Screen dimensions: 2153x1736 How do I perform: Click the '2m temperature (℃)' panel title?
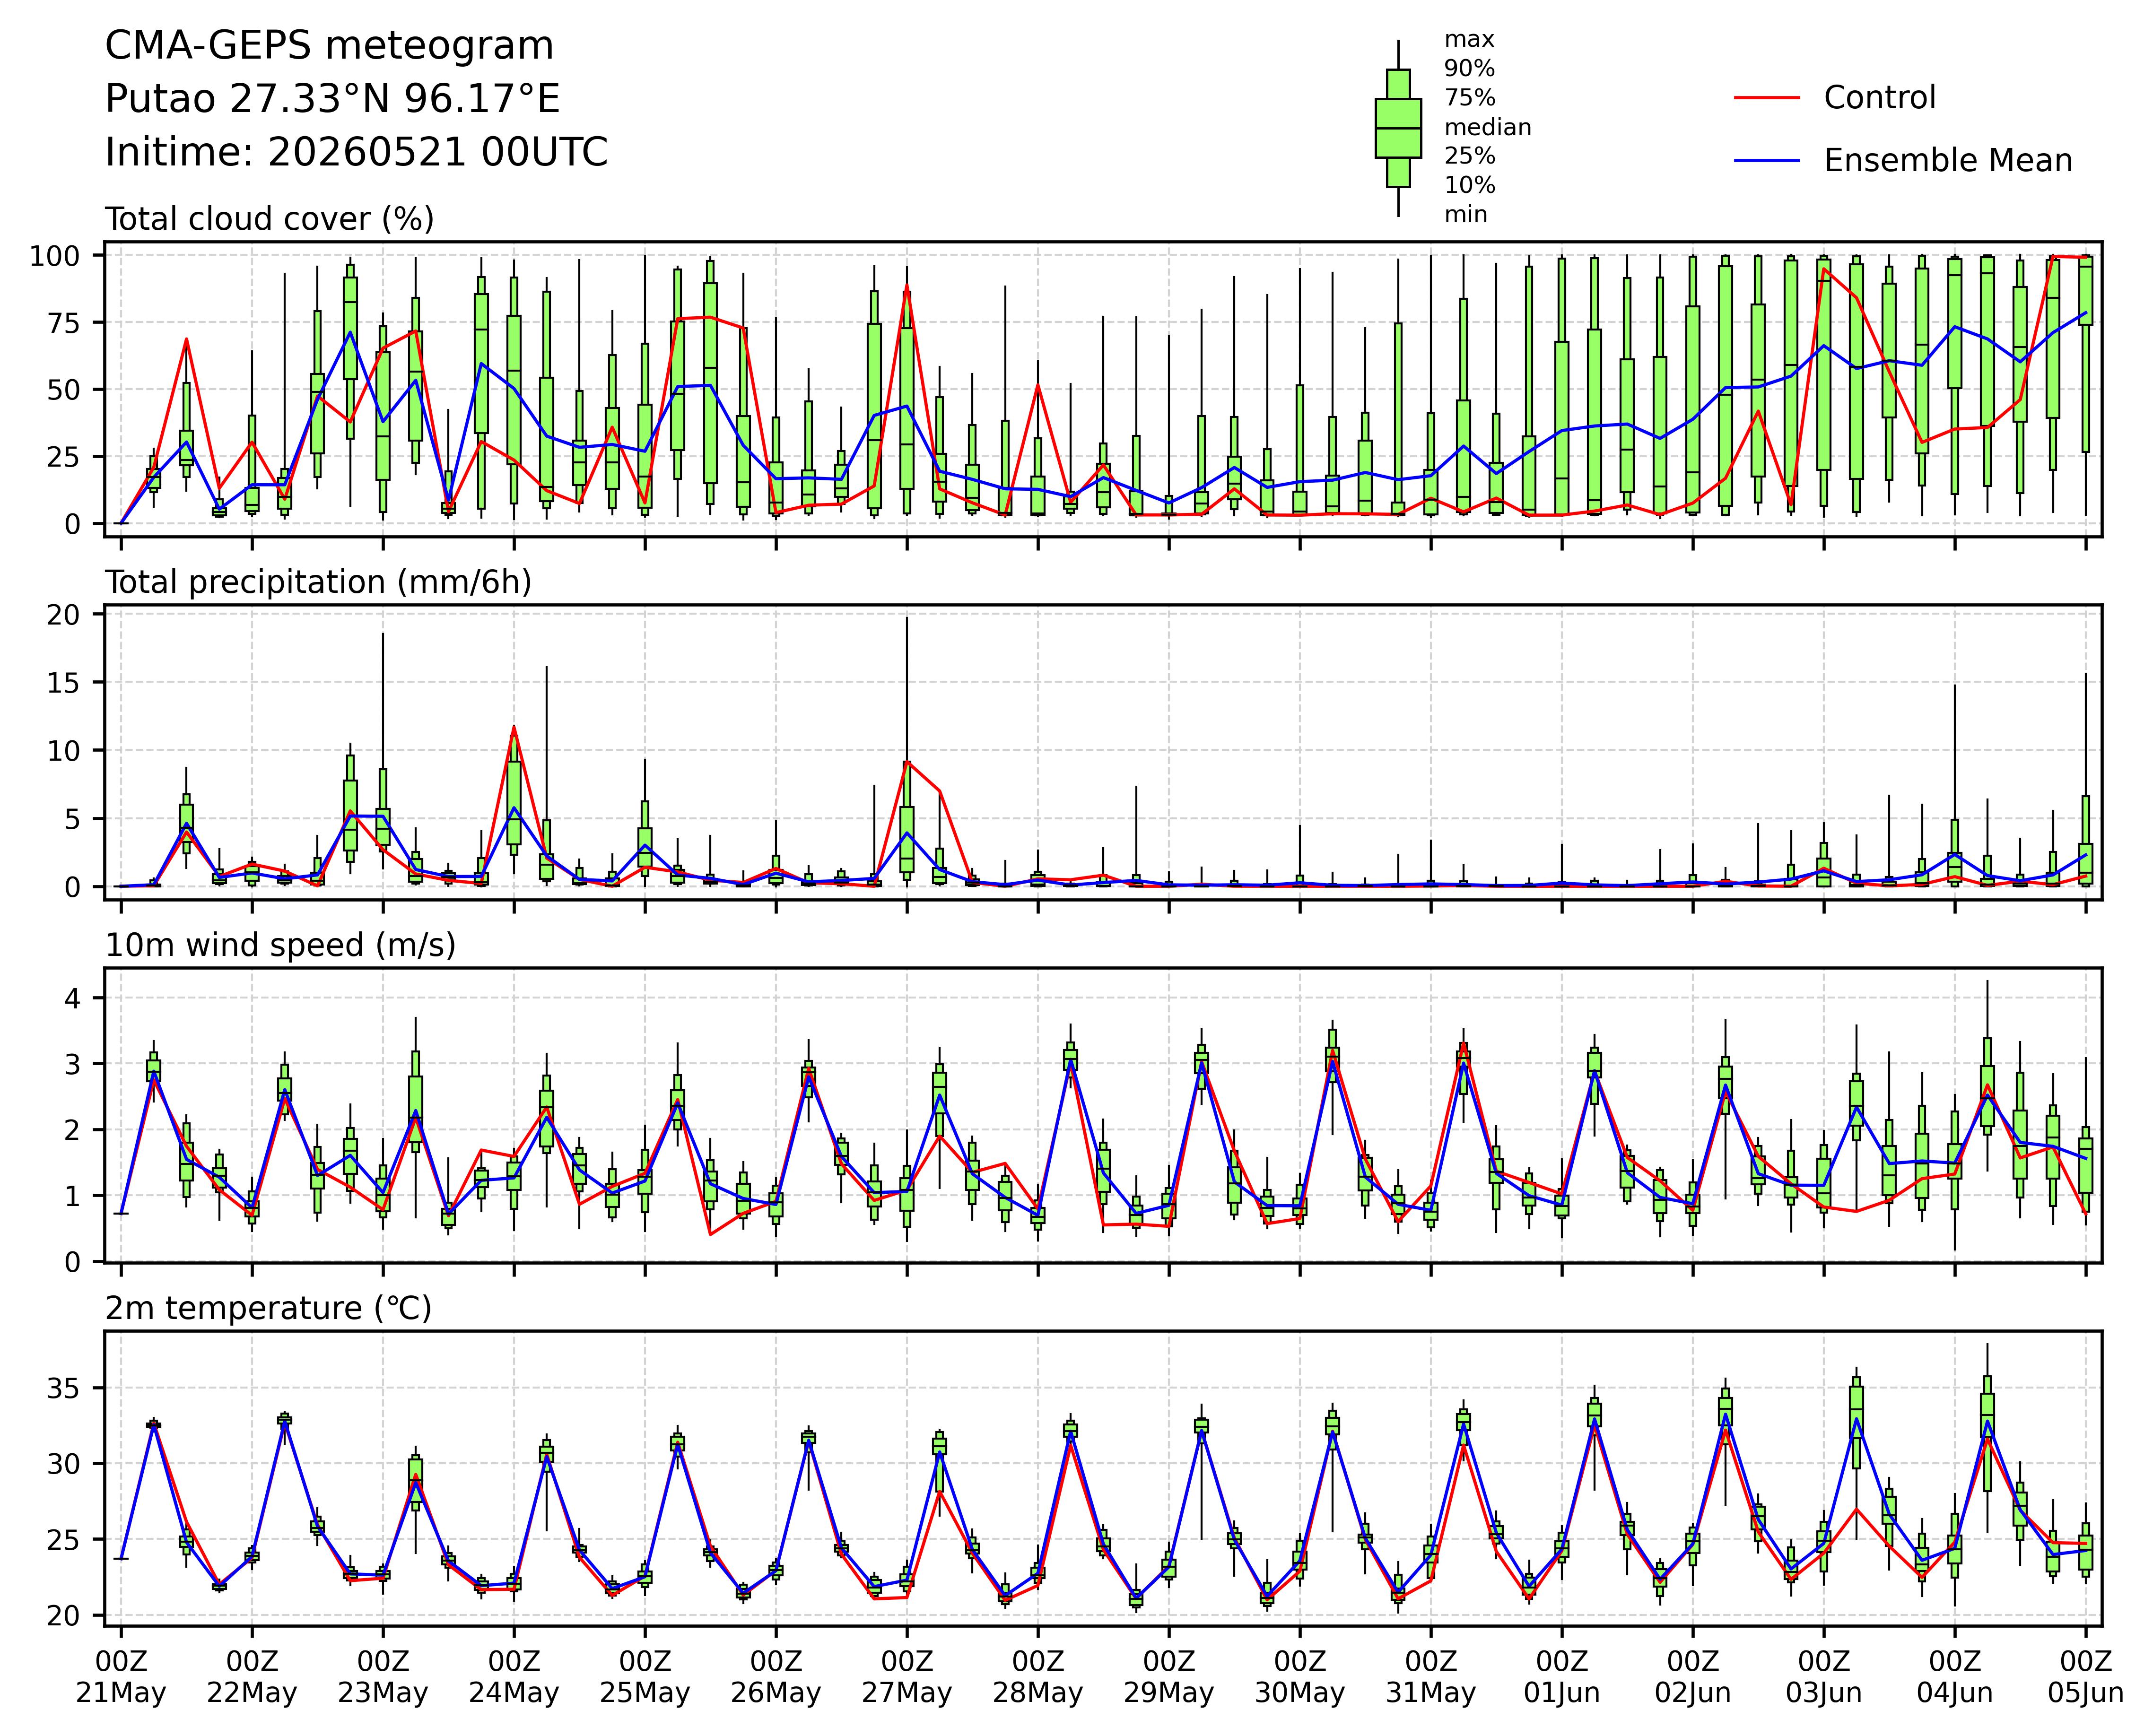(268, 1308)
